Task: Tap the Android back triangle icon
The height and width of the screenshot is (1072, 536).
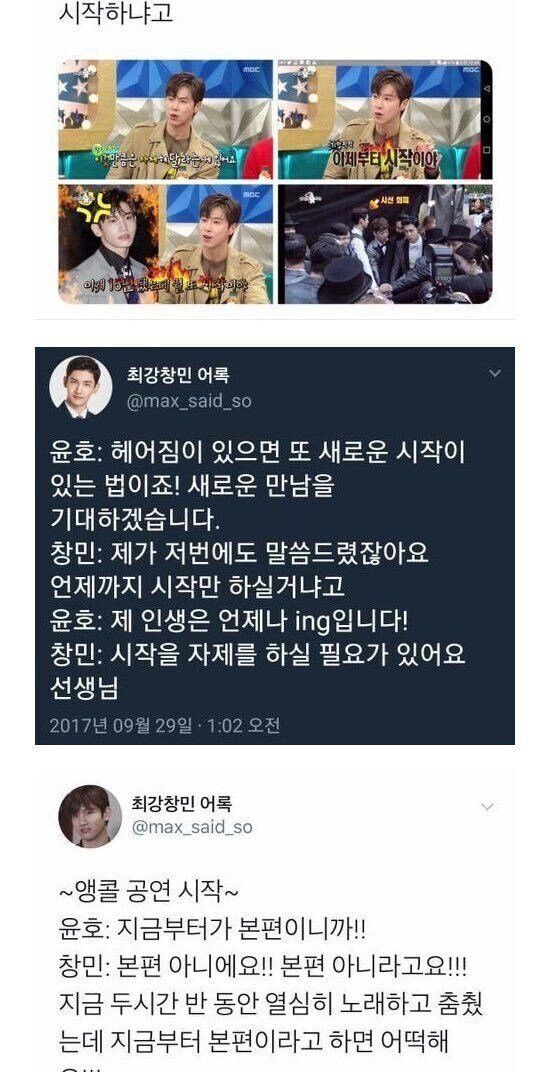Action: [x=486, y=90]
